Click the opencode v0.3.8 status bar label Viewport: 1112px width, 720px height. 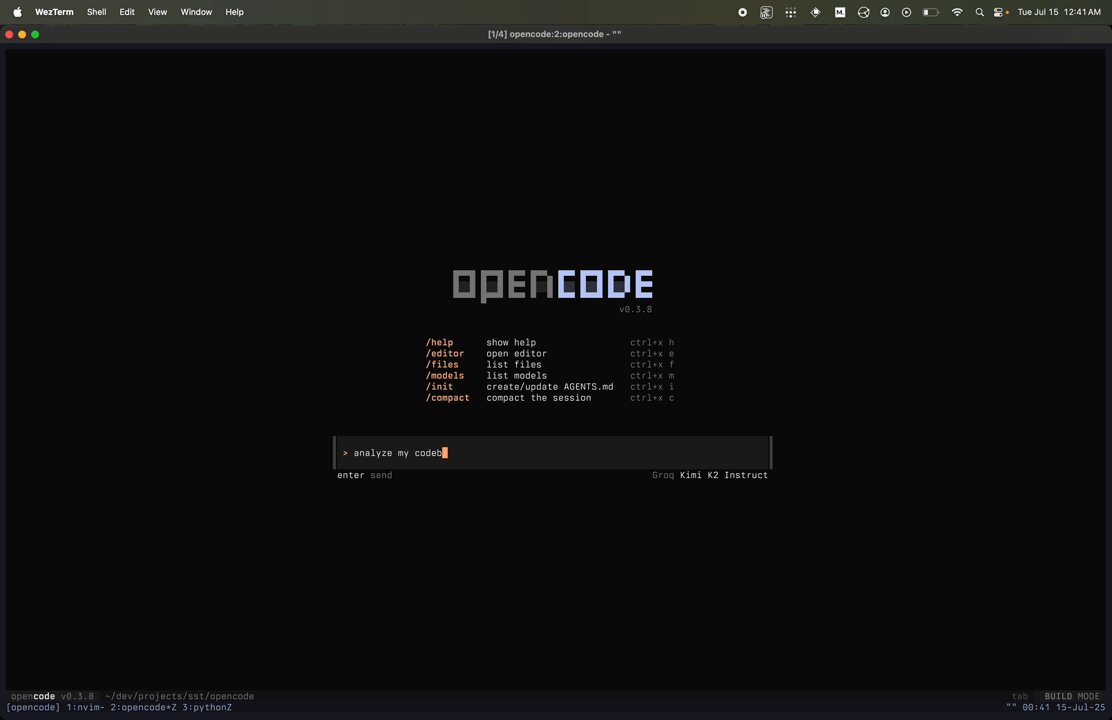pyautogui.click(x=52, y=697)
